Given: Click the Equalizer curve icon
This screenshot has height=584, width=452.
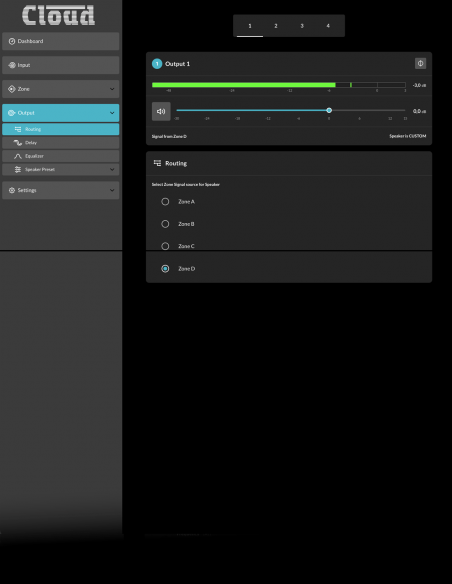Looking at the screenshot, I should pyautogui.click(x=18, y=156).
